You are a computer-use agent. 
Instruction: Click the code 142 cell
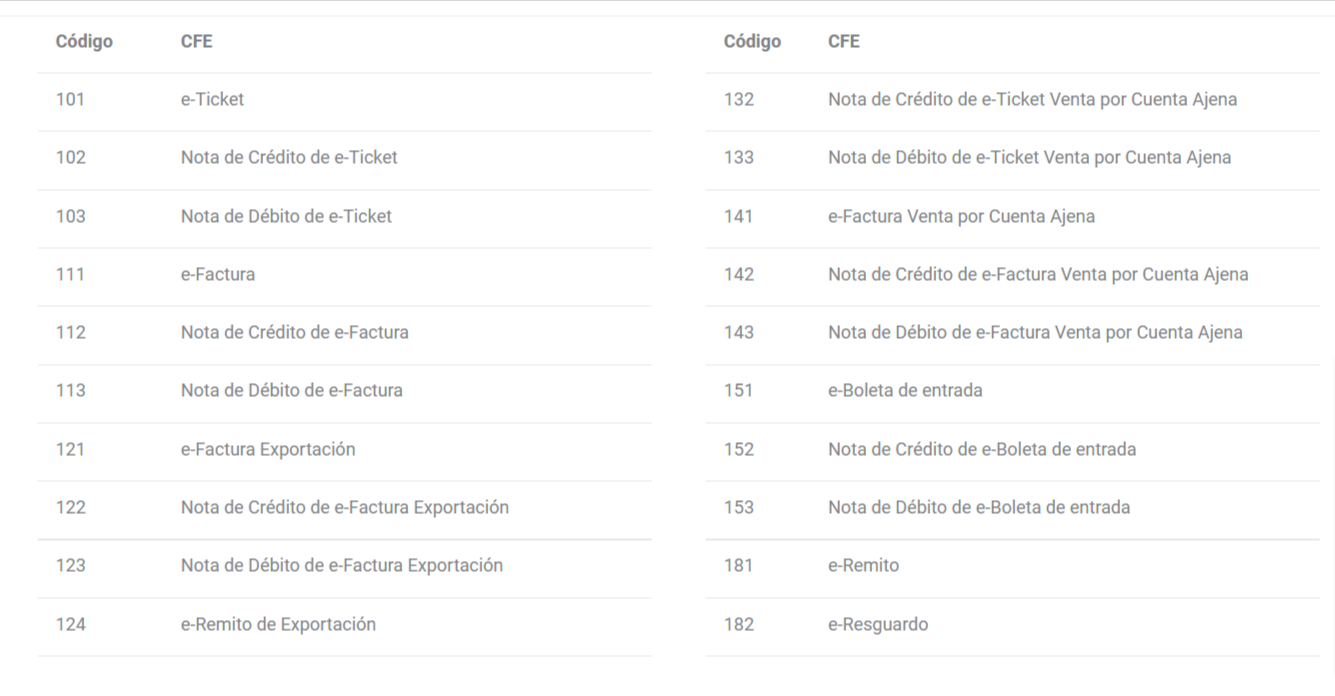(x=739, y=275)
